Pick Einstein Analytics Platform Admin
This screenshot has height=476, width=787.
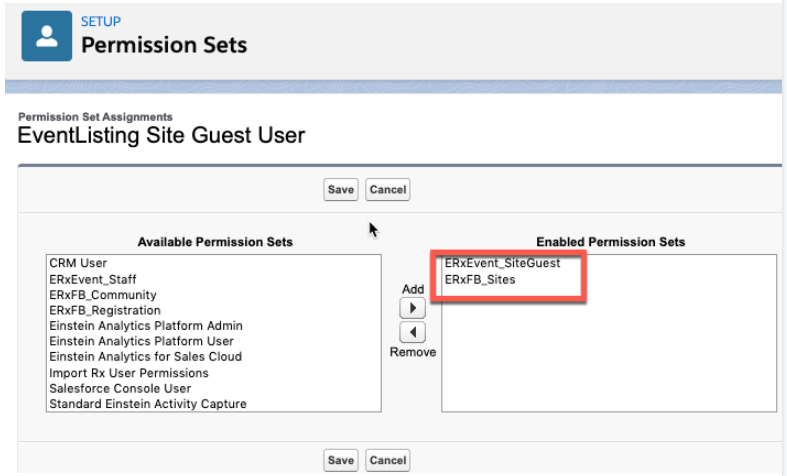coord(145,326)
